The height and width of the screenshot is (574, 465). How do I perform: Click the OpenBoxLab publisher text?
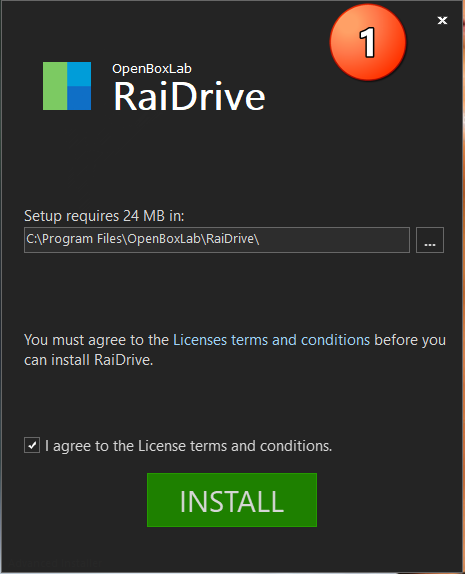click(x=152, y=69)
